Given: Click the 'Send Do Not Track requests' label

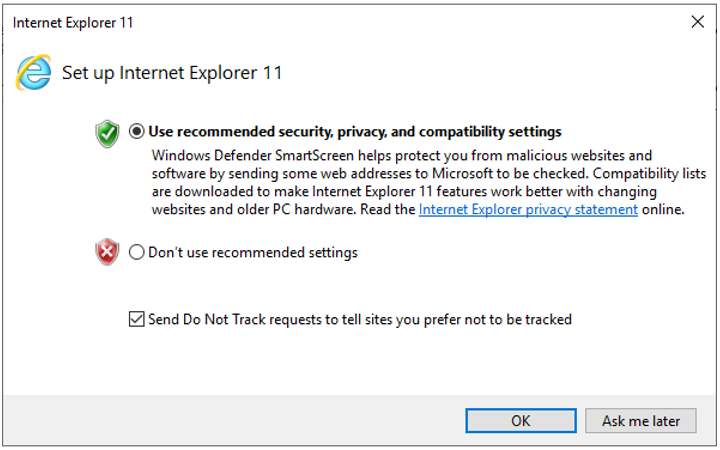Looking at the screenshot, I should pyautogui.click(x=360, y=320).
